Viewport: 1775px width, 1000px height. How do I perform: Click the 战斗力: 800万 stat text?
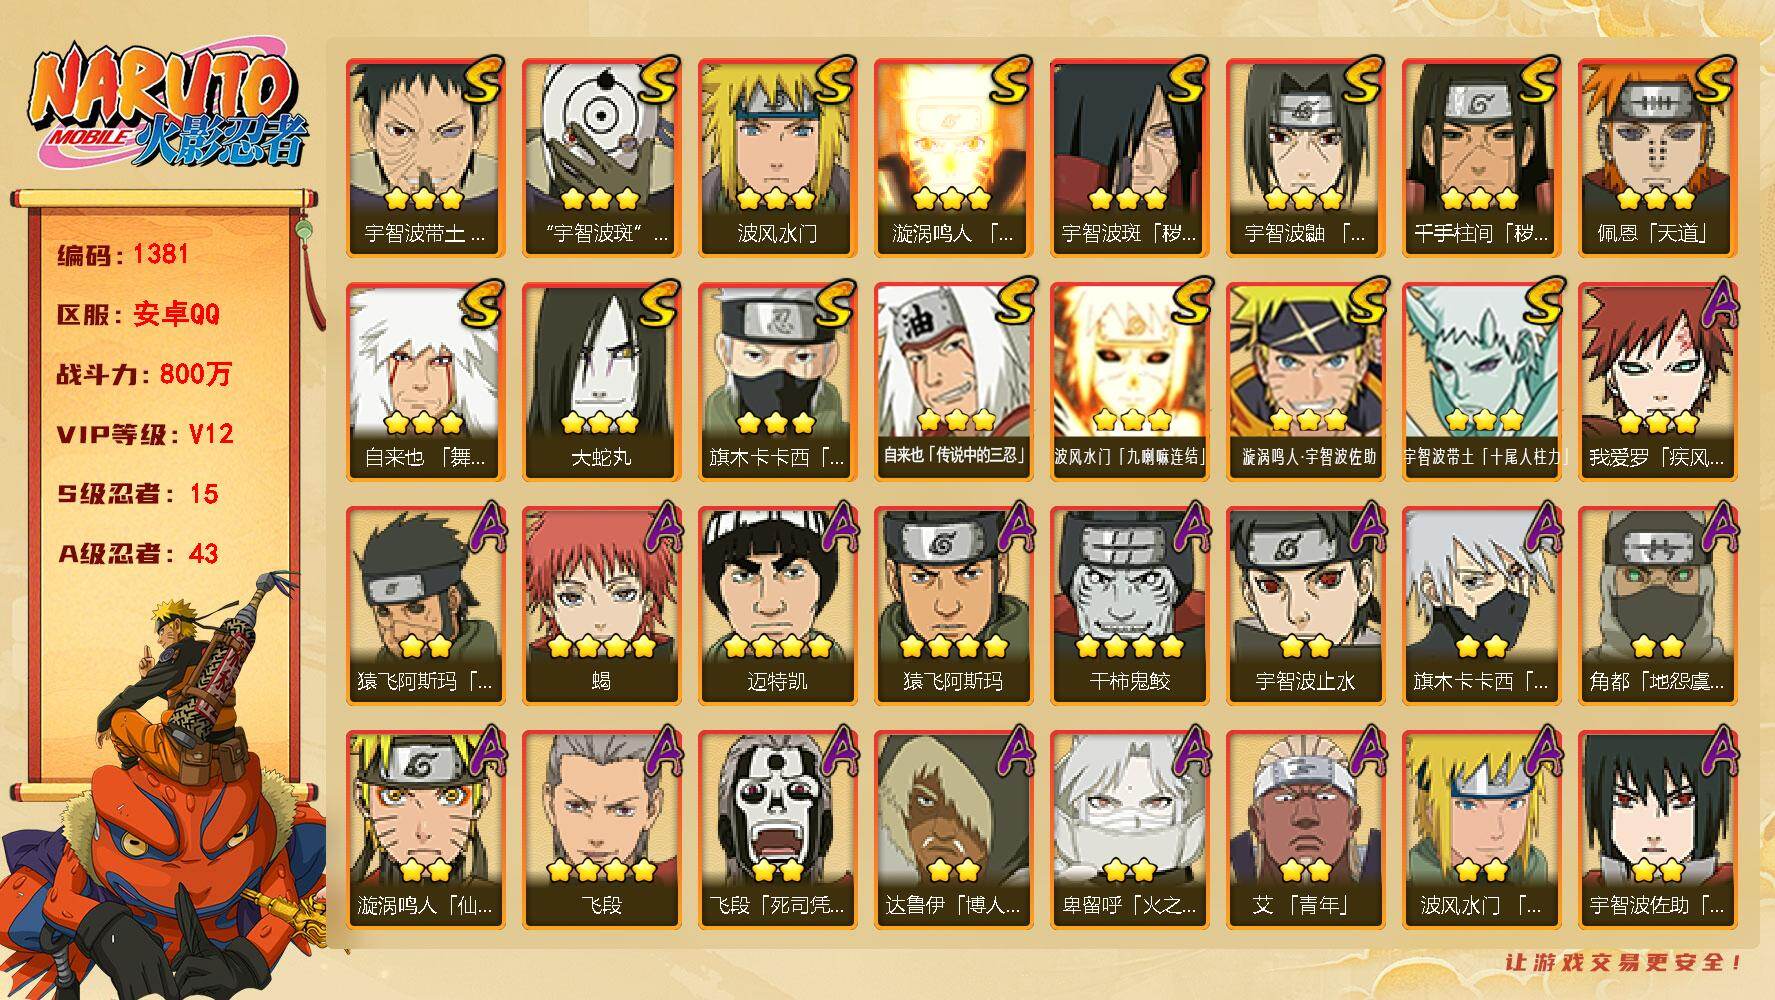pyautogui.click(x=144, y=374)
